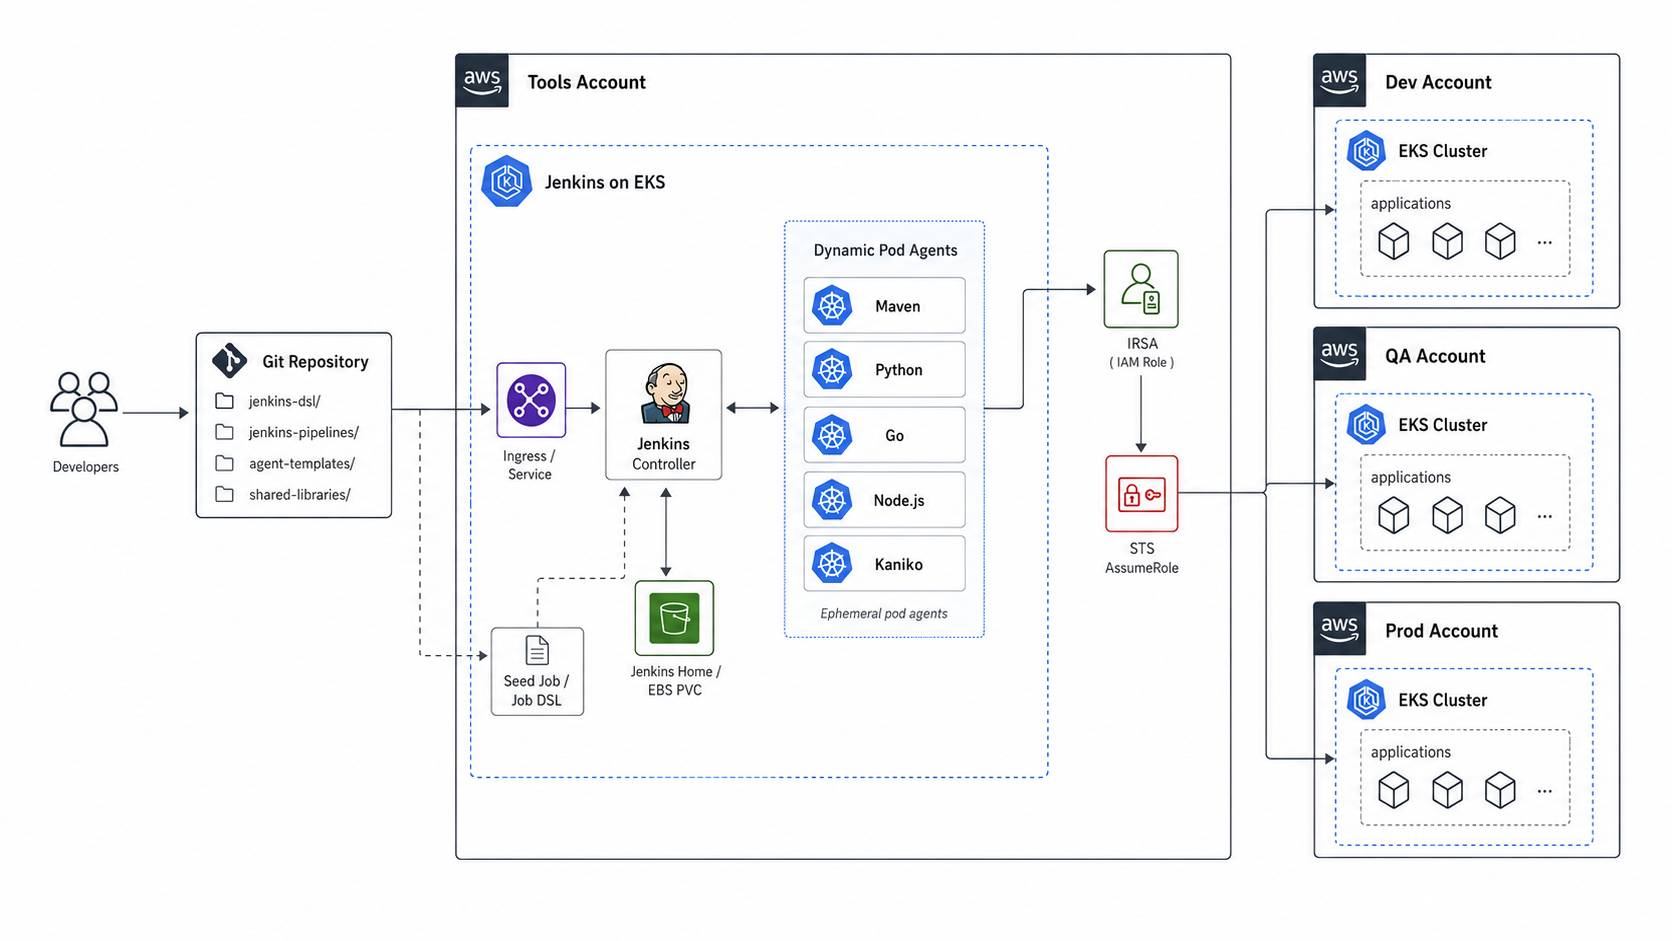Image resolution: width=1672 pixels, height=941 pixels.
Task: Click the QA Account title
Action: pyautogui.click(x=1435, y=356)
